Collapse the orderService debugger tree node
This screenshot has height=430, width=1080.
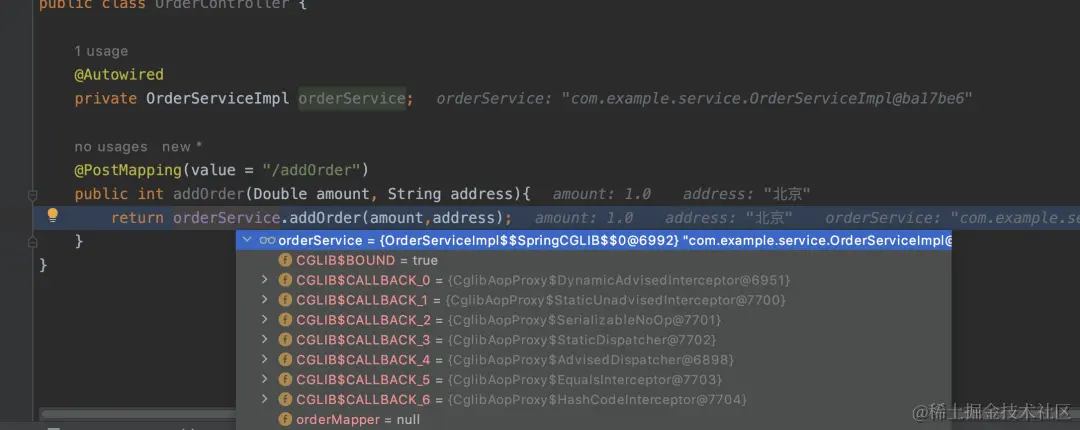(x=247, y=240)
